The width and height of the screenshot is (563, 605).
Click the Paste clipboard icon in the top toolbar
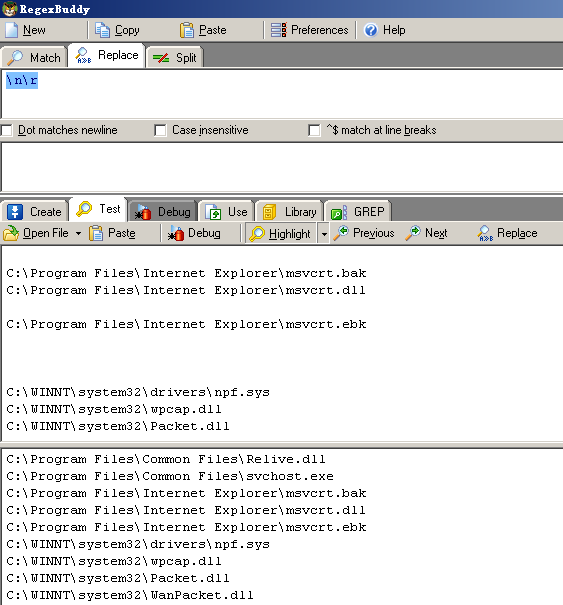(x=187, y=30)
